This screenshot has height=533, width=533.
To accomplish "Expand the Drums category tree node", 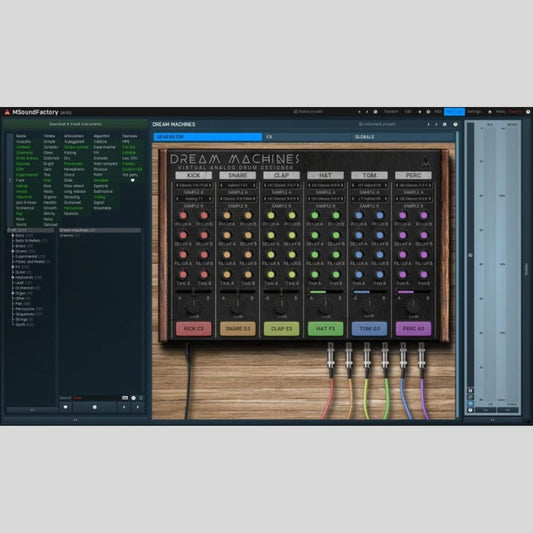I will (x=13, y=251).
